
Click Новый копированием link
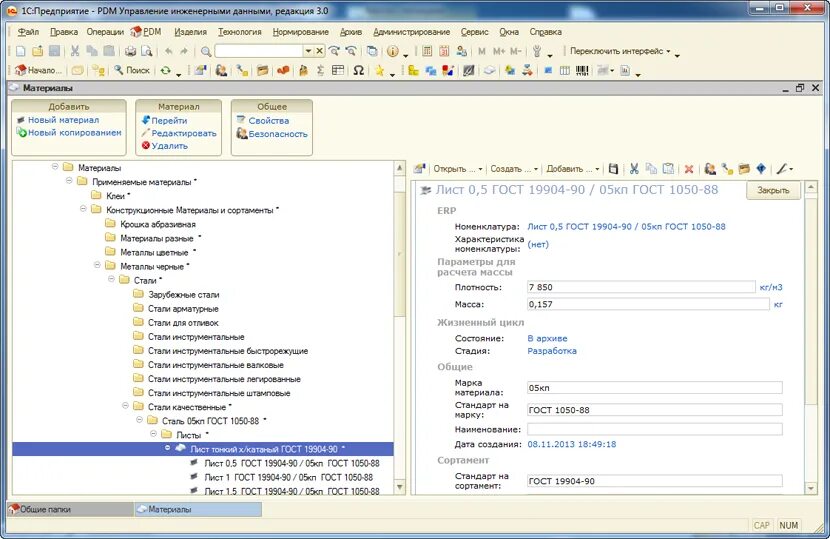pyautogui.click(x=75, y=133)
